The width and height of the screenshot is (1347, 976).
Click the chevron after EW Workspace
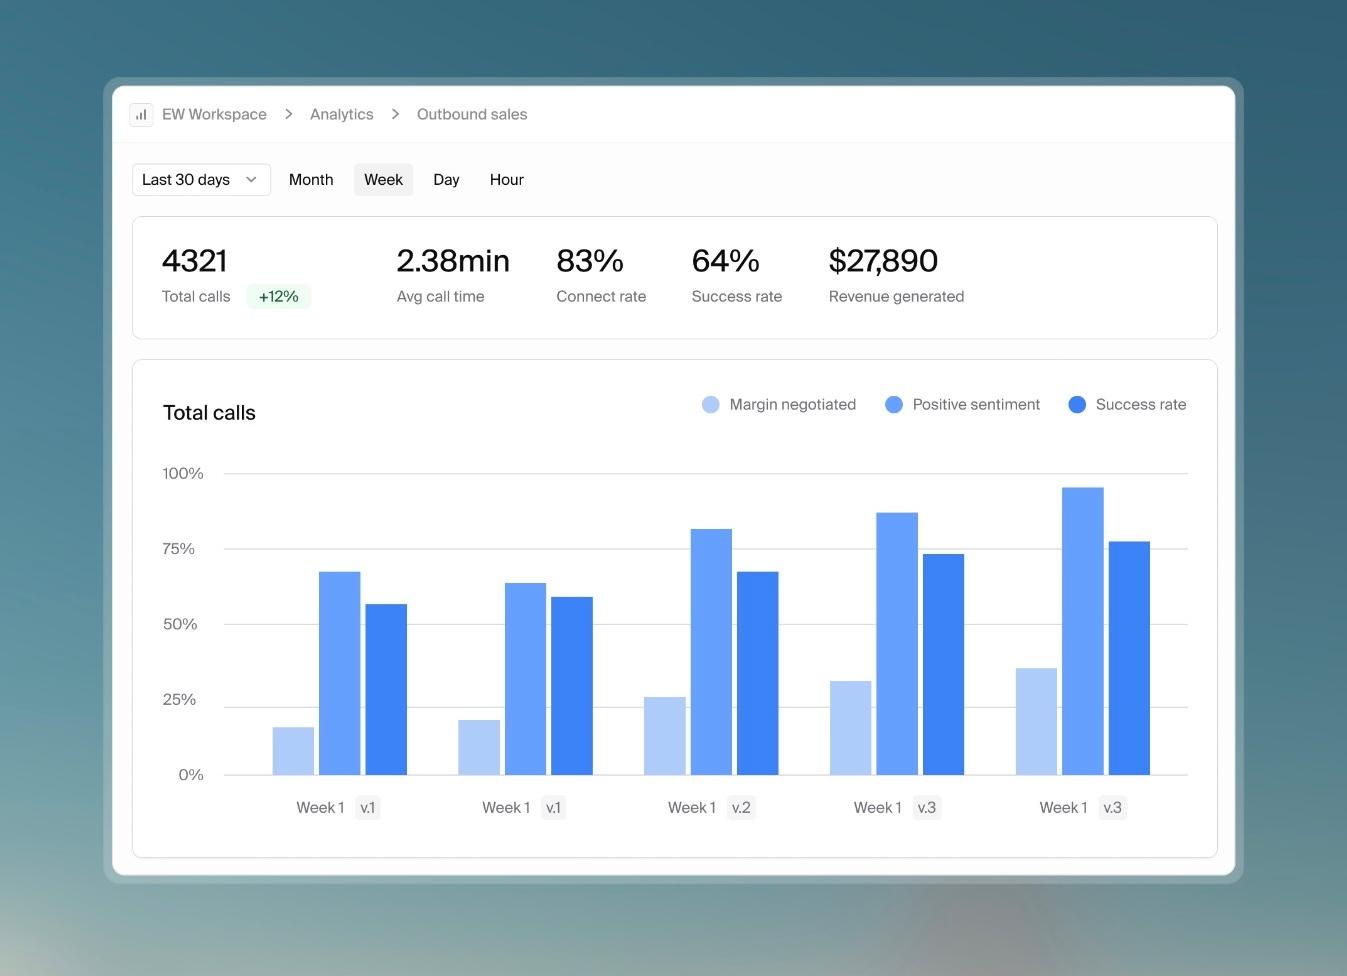point(287,114)
